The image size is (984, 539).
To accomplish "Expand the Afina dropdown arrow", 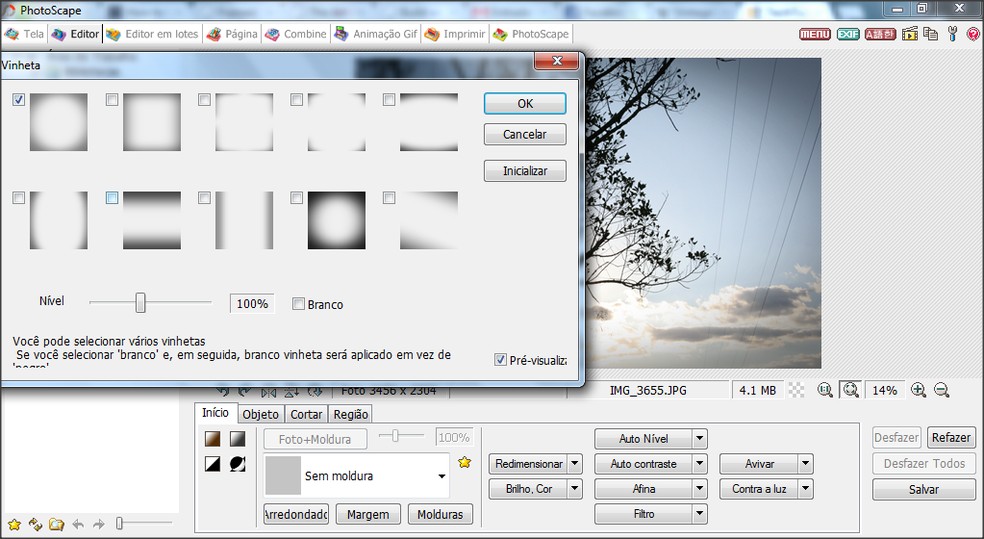I will point(700,489).
